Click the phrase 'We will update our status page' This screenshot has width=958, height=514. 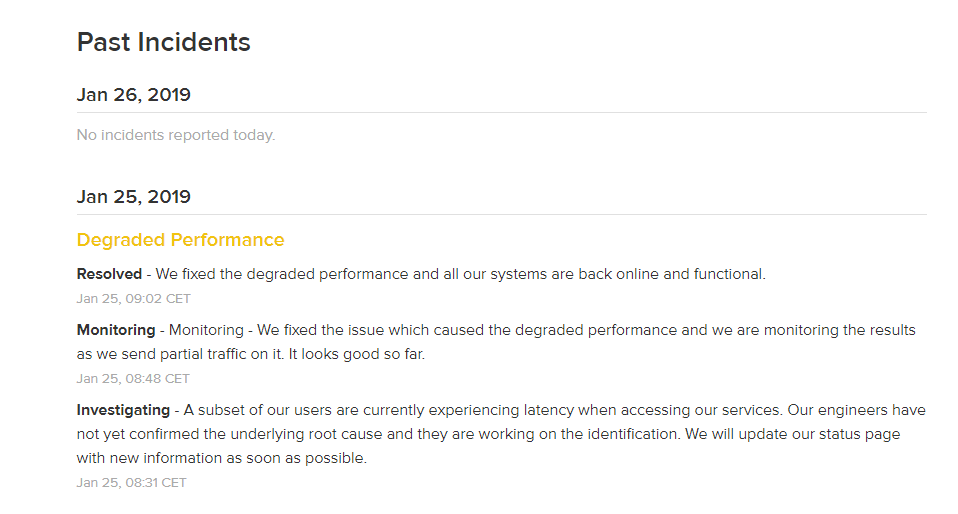(792, 434)
